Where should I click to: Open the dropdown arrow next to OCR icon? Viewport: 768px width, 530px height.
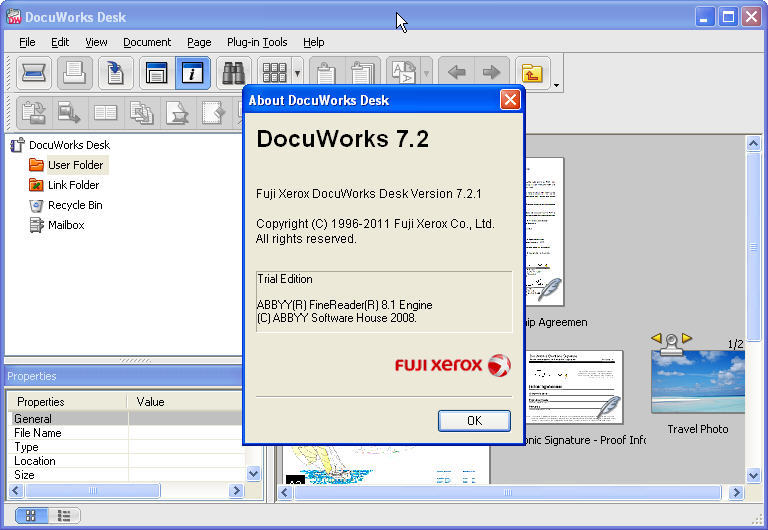tap(426, 73)
